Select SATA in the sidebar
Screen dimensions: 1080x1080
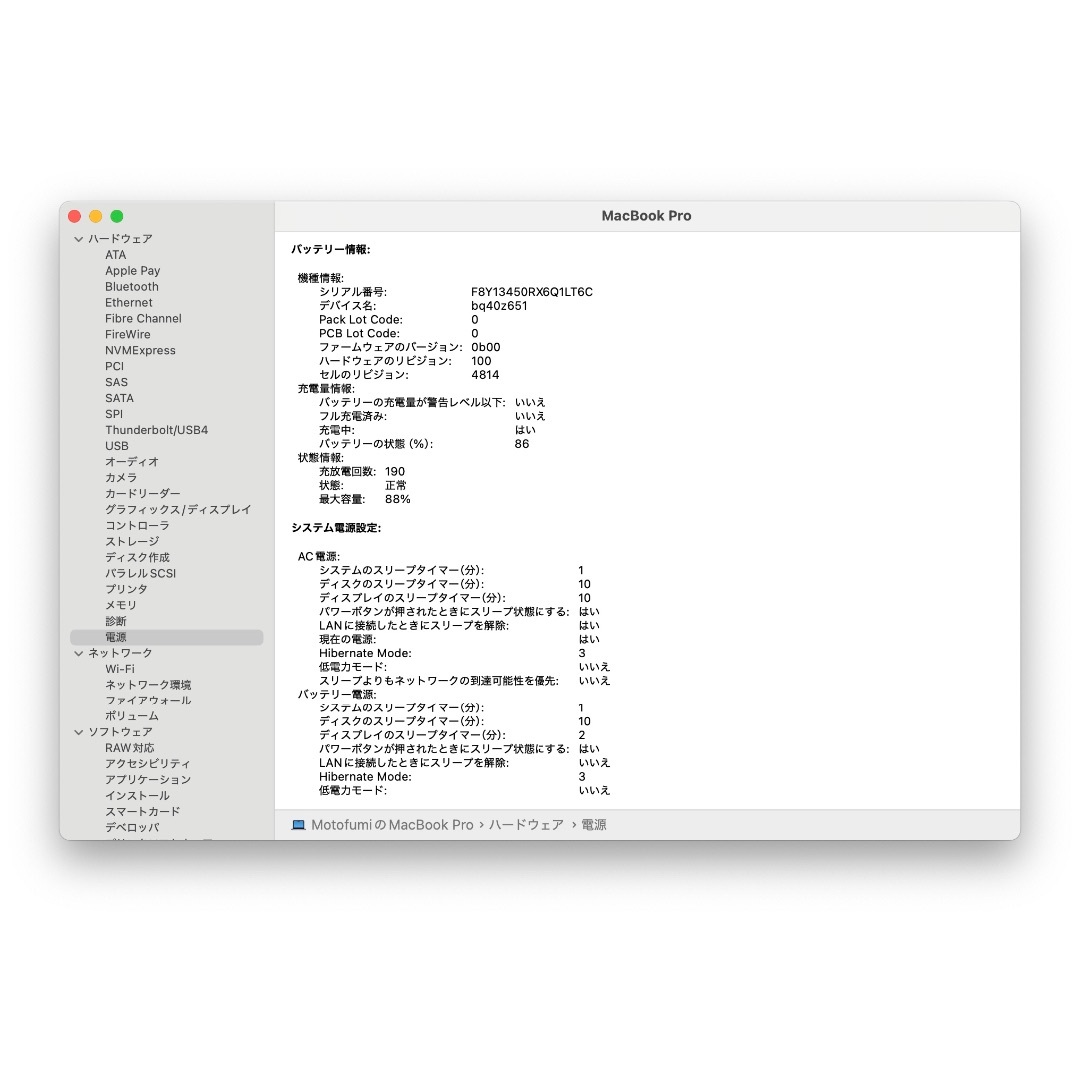[x=119, y=398]
